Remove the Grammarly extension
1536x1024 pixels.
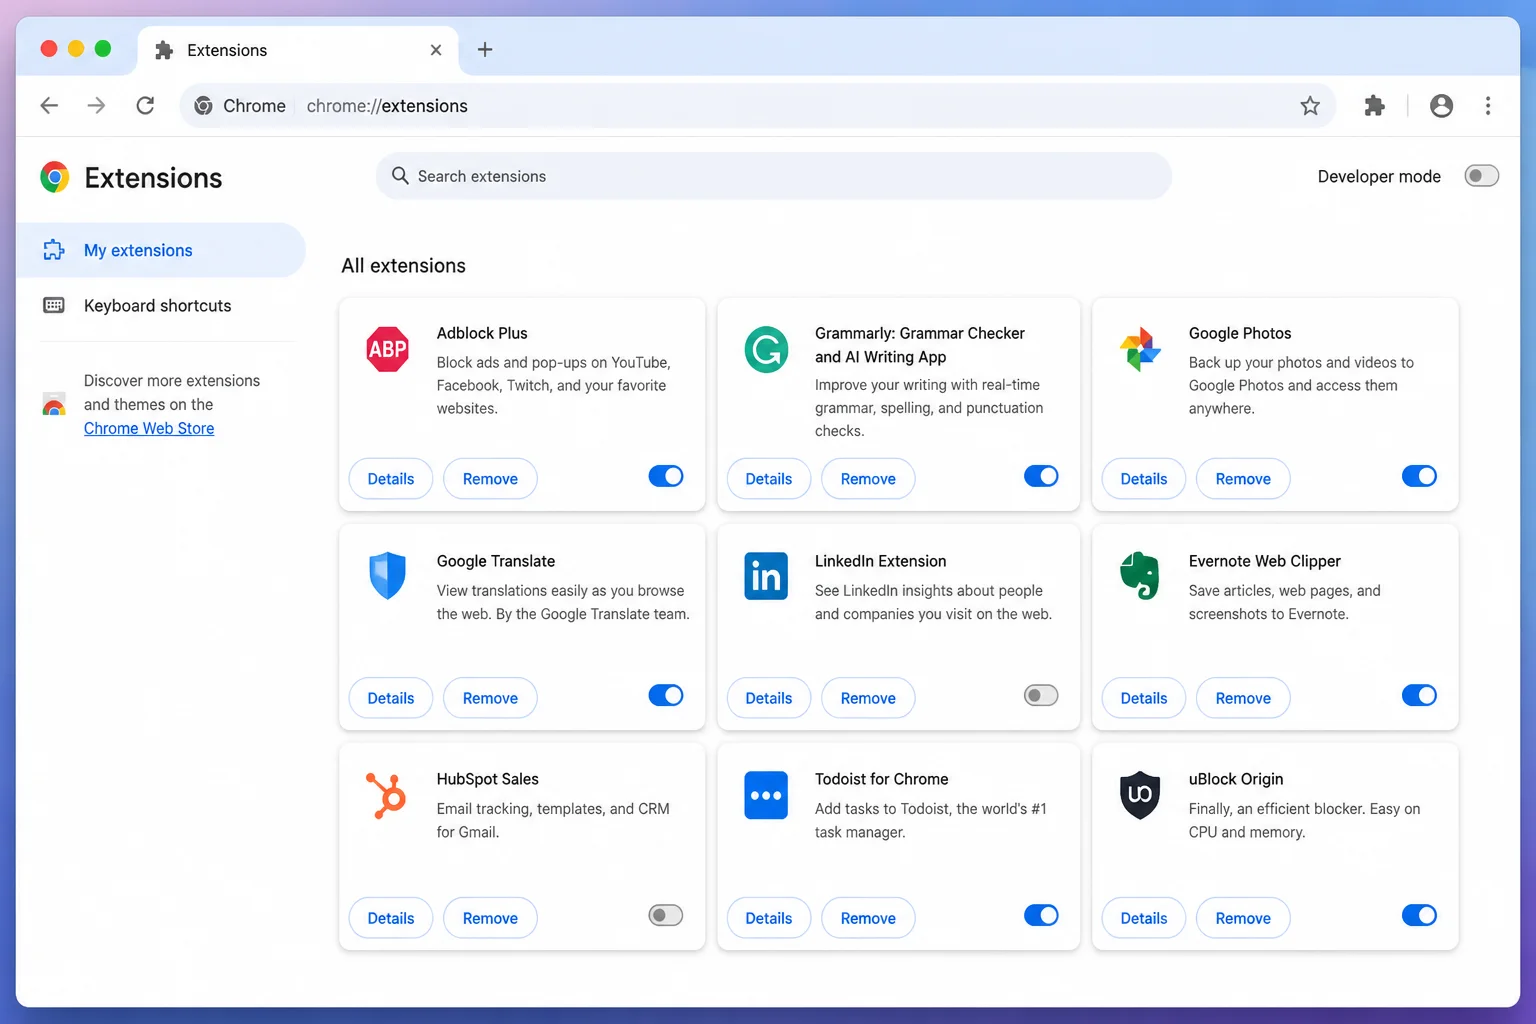[x=868, y=479]
